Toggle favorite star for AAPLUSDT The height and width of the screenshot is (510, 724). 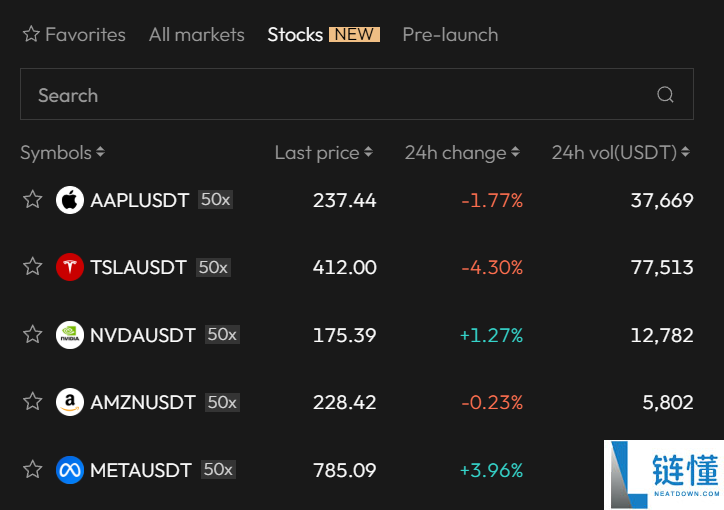pyautogui.click(x=33, y=199)
